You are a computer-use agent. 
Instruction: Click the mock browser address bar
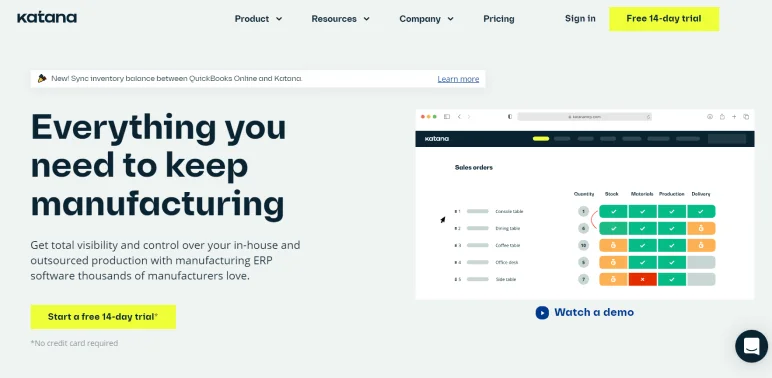[584, 117]
